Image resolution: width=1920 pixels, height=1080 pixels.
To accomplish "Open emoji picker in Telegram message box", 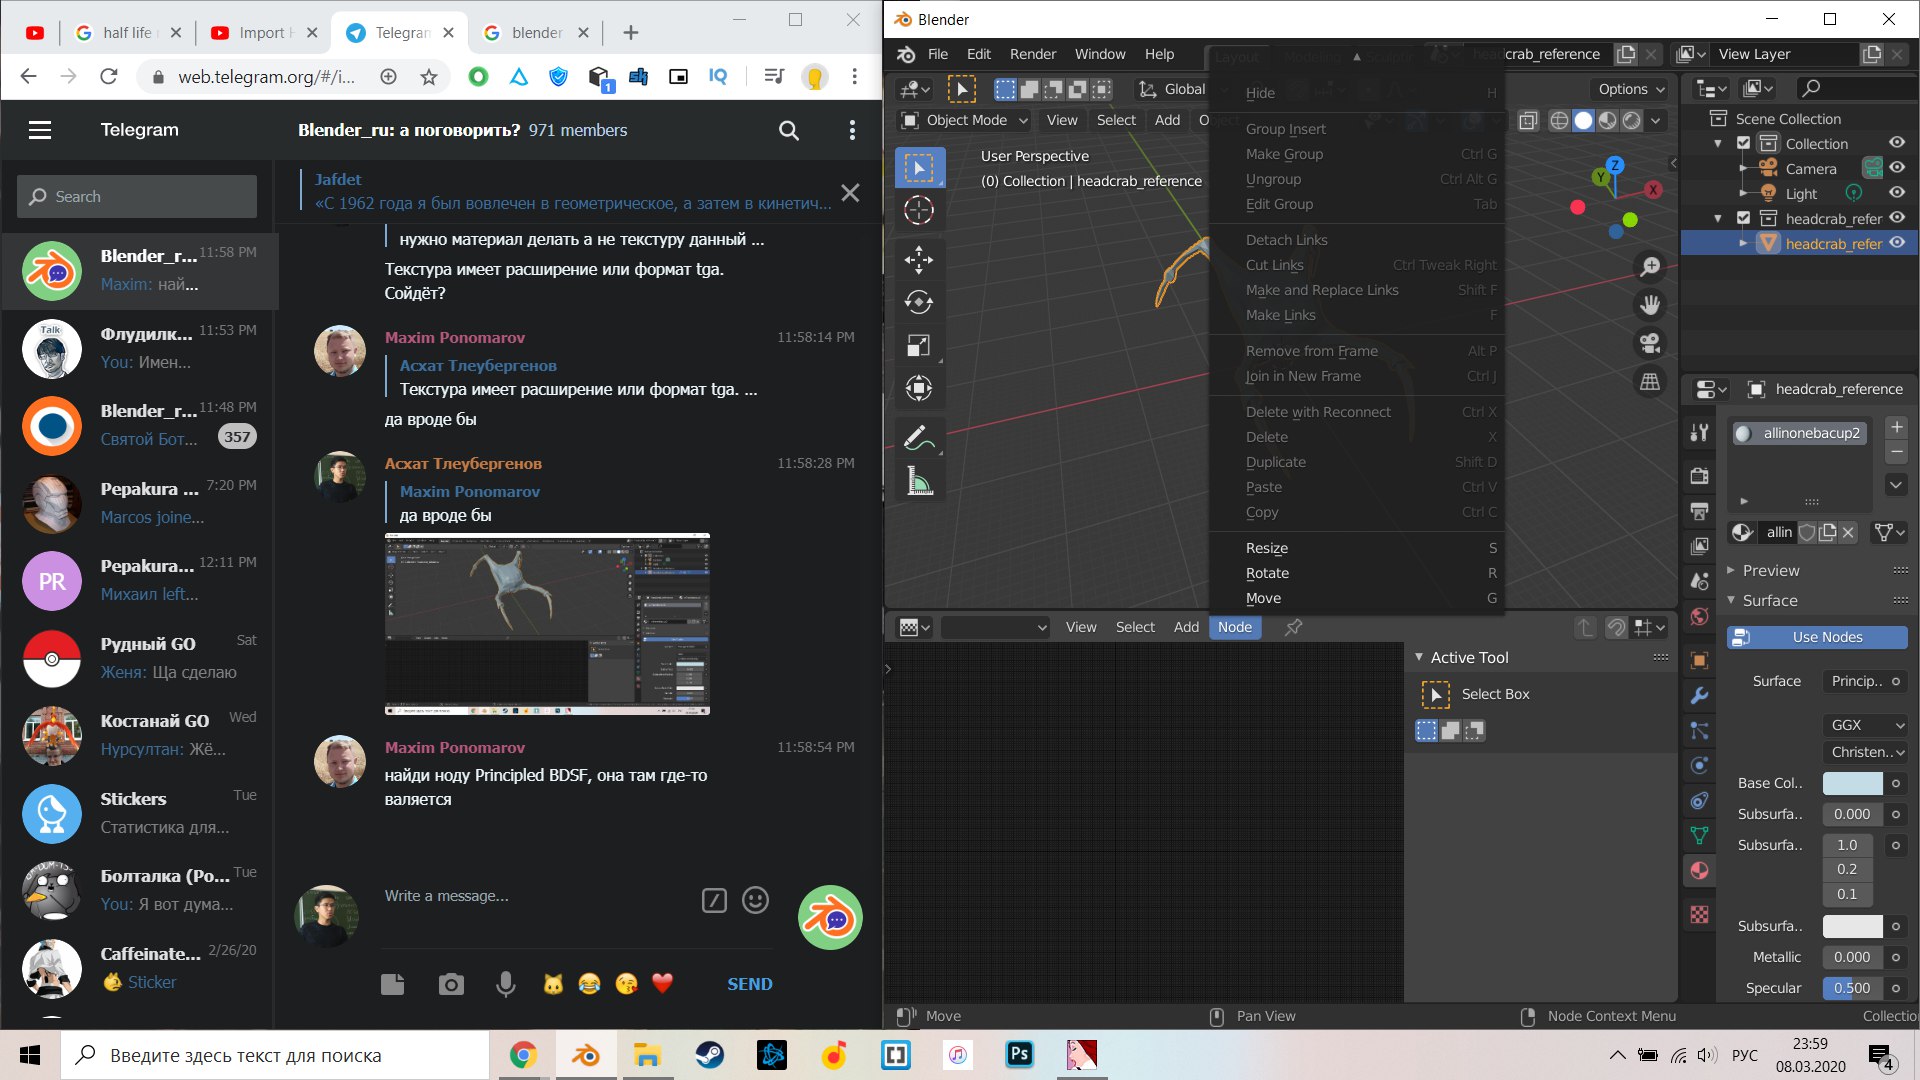I will coord(756,900).
